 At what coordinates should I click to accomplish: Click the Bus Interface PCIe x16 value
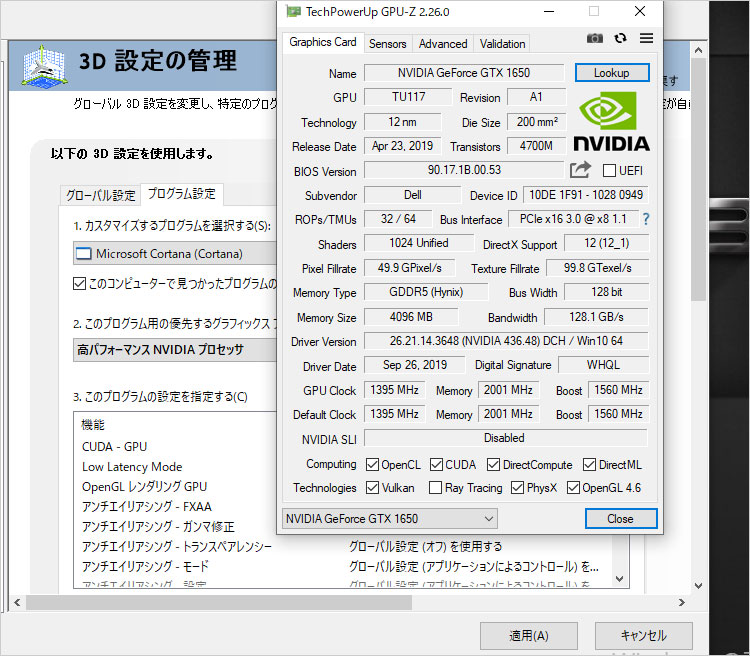click(x=573, y=219)
